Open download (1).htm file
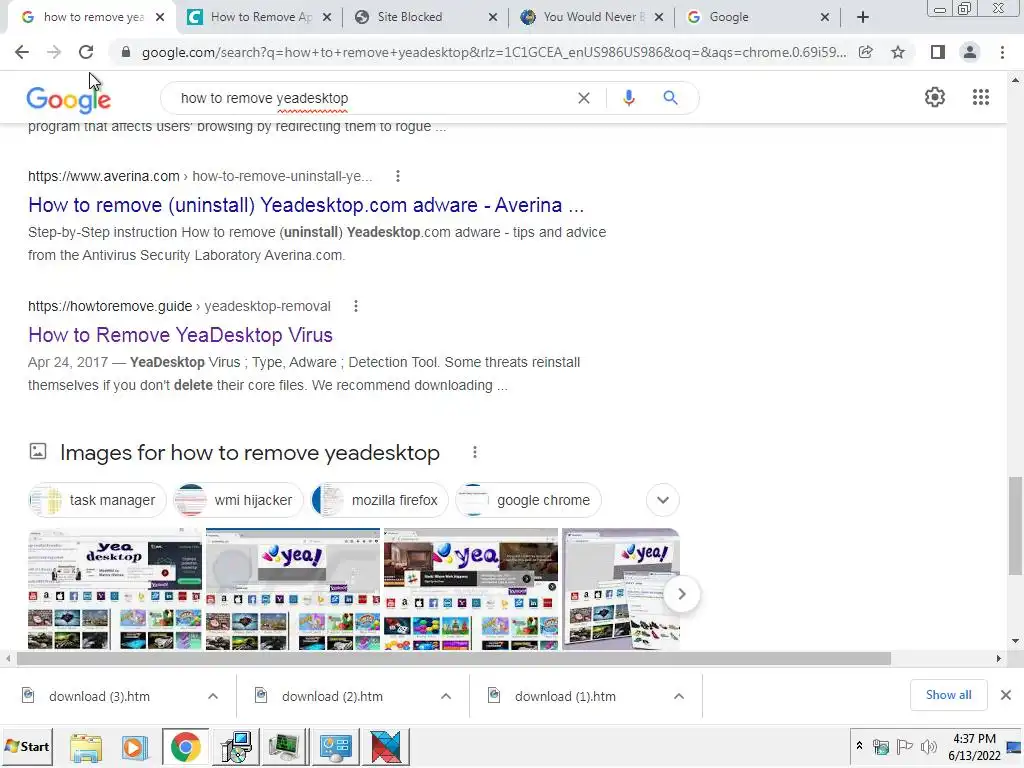The width and height of the screenshot is (1024, 768). (566, 696)
